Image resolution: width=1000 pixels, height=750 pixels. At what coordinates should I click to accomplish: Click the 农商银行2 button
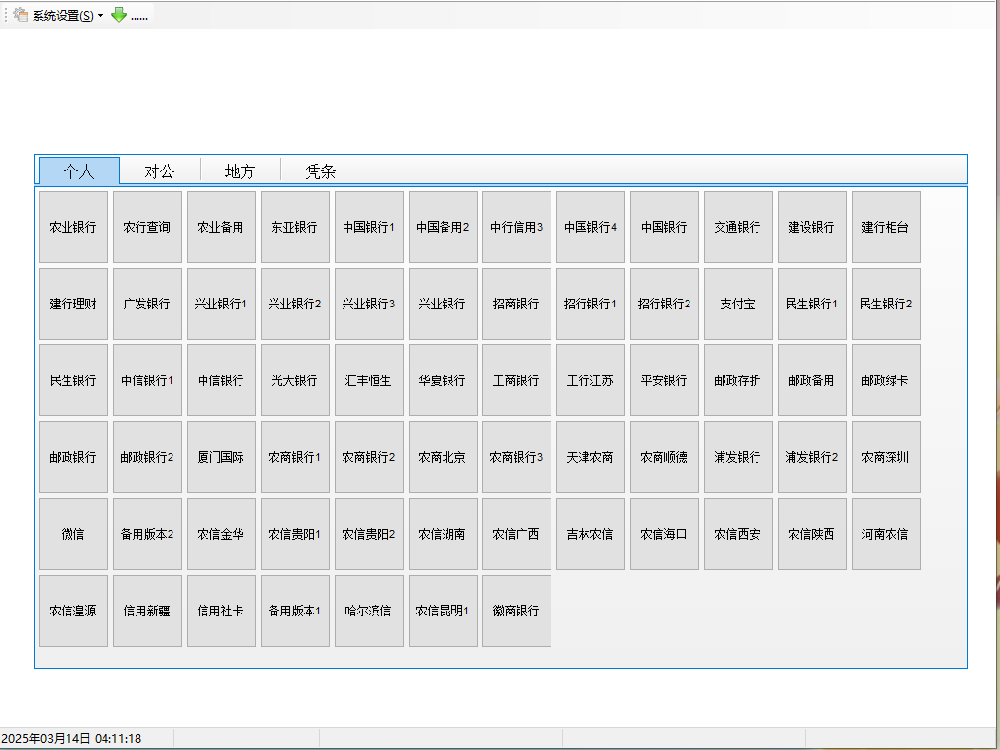pyautogui.click(x=369, y=457)
